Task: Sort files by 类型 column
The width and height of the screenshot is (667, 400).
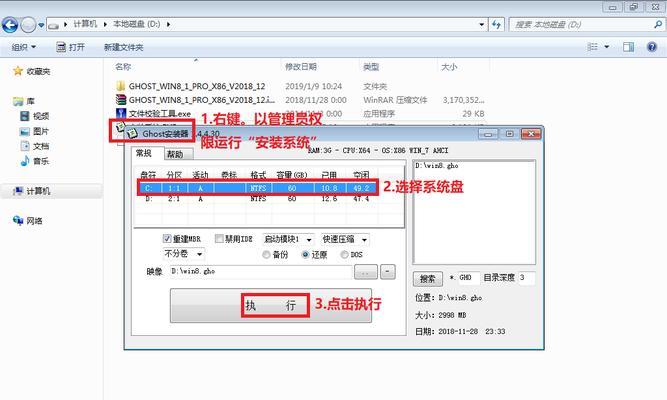Action: [371, 67]
